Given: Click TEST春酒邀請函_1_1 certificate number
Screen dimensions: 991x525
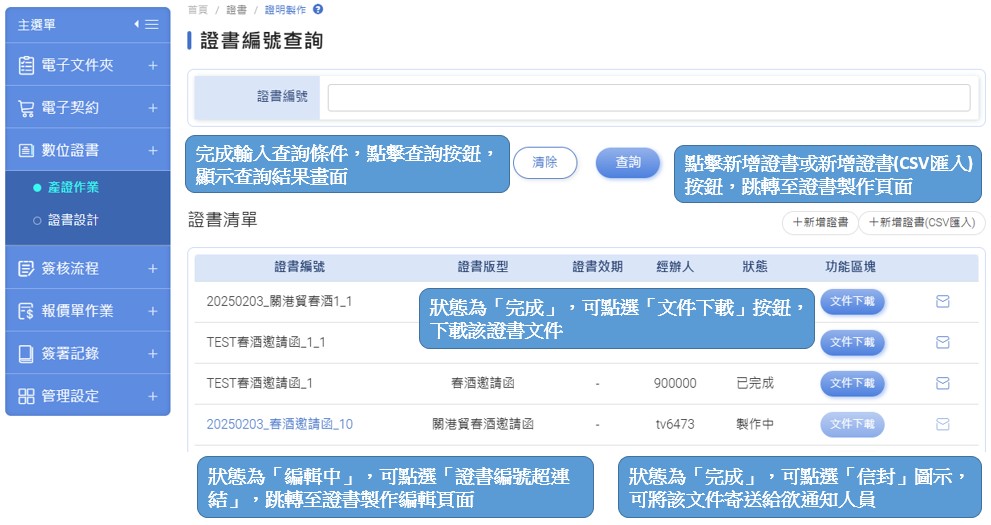Looking at the screenshot, I should pyautogui.click(x=265, y=342).
